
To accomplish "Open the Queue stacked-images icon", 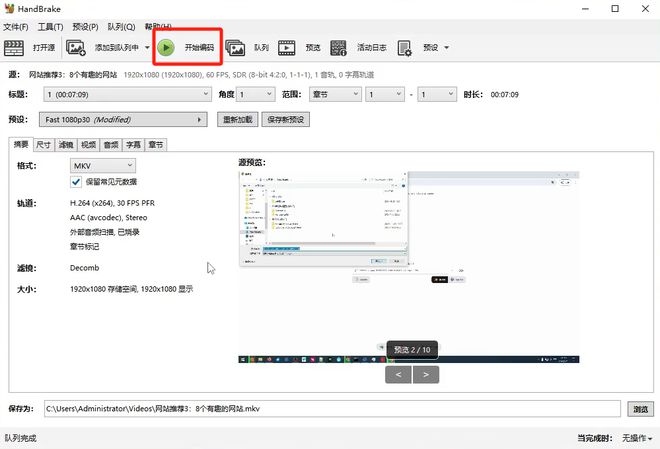I will point(235,48).
